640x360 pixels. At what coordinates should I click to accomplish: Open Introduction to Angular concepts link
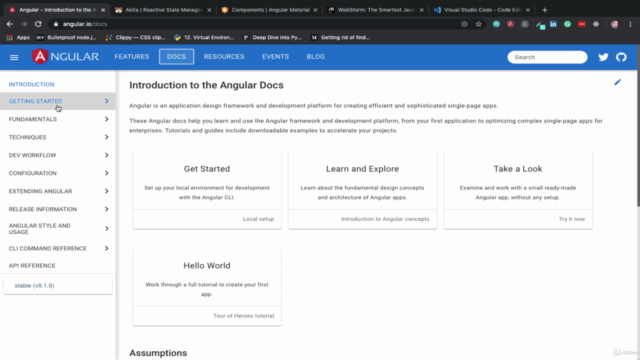[385, 219]
